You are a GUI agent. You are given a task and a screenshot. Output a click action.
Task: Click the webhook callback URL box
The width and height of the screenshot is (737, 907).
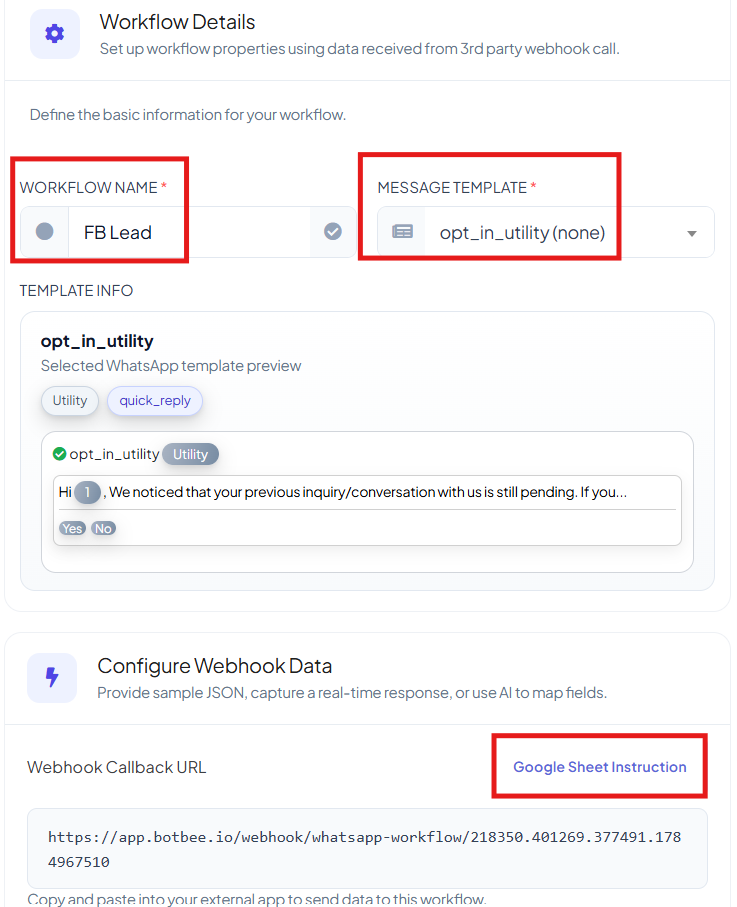click(x=367, y=849)
